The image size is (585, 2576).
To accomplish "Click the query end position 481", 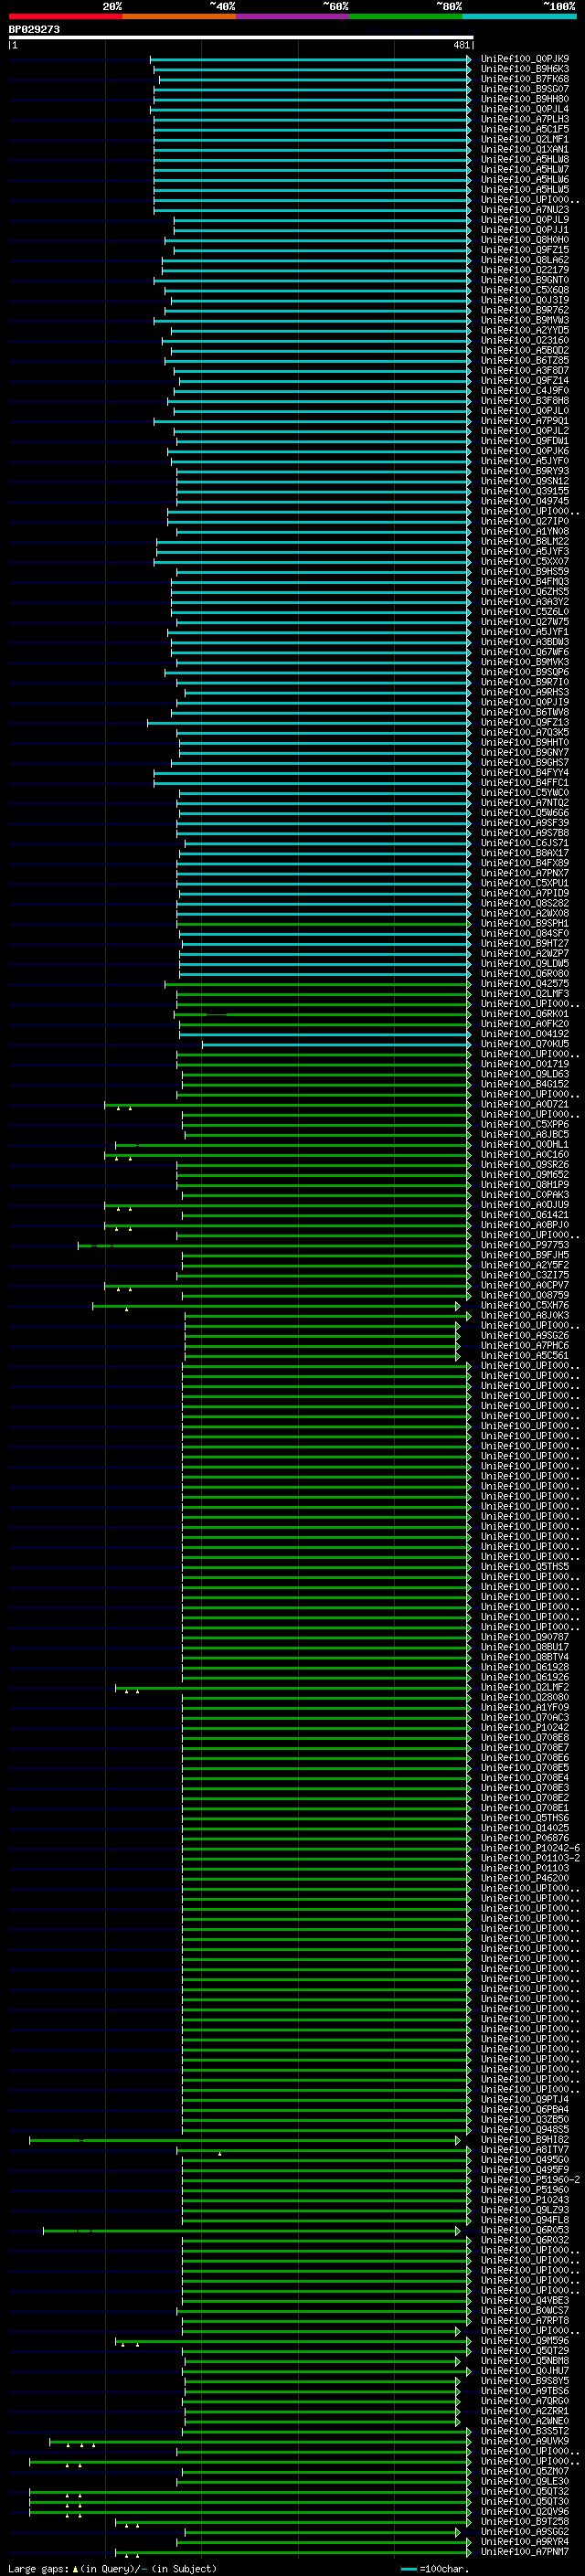I will [x=461, y=45].
